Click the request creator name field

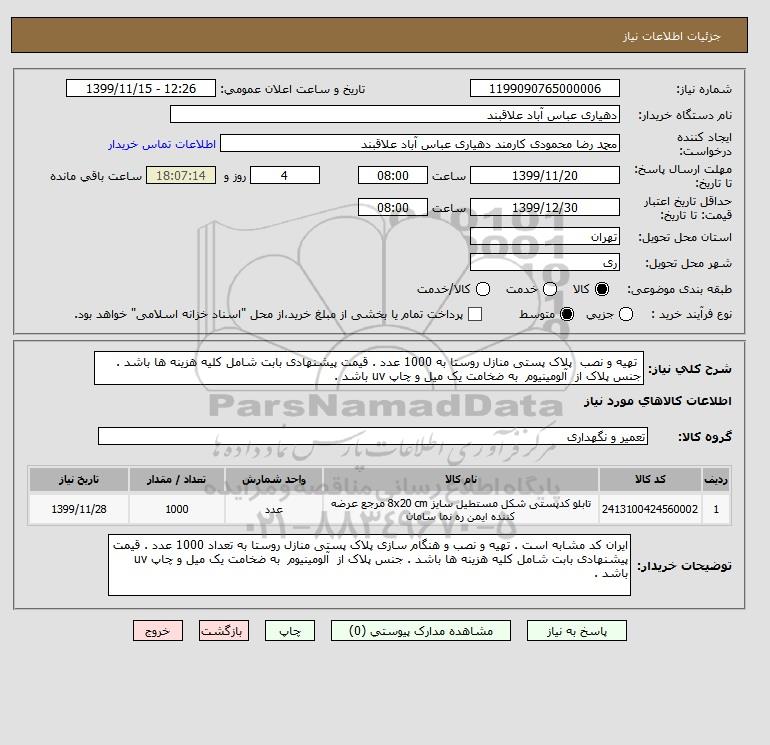point(420,143)
